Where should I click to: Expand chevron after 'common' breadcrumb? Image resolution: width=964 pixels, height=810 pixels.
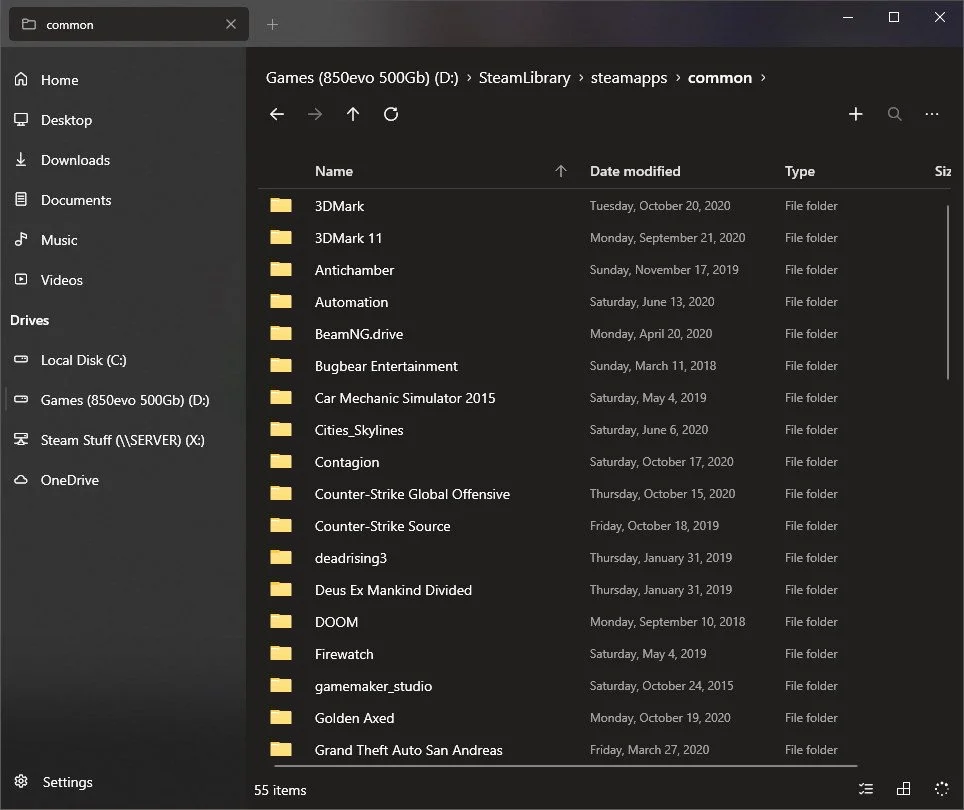point(763,77)
